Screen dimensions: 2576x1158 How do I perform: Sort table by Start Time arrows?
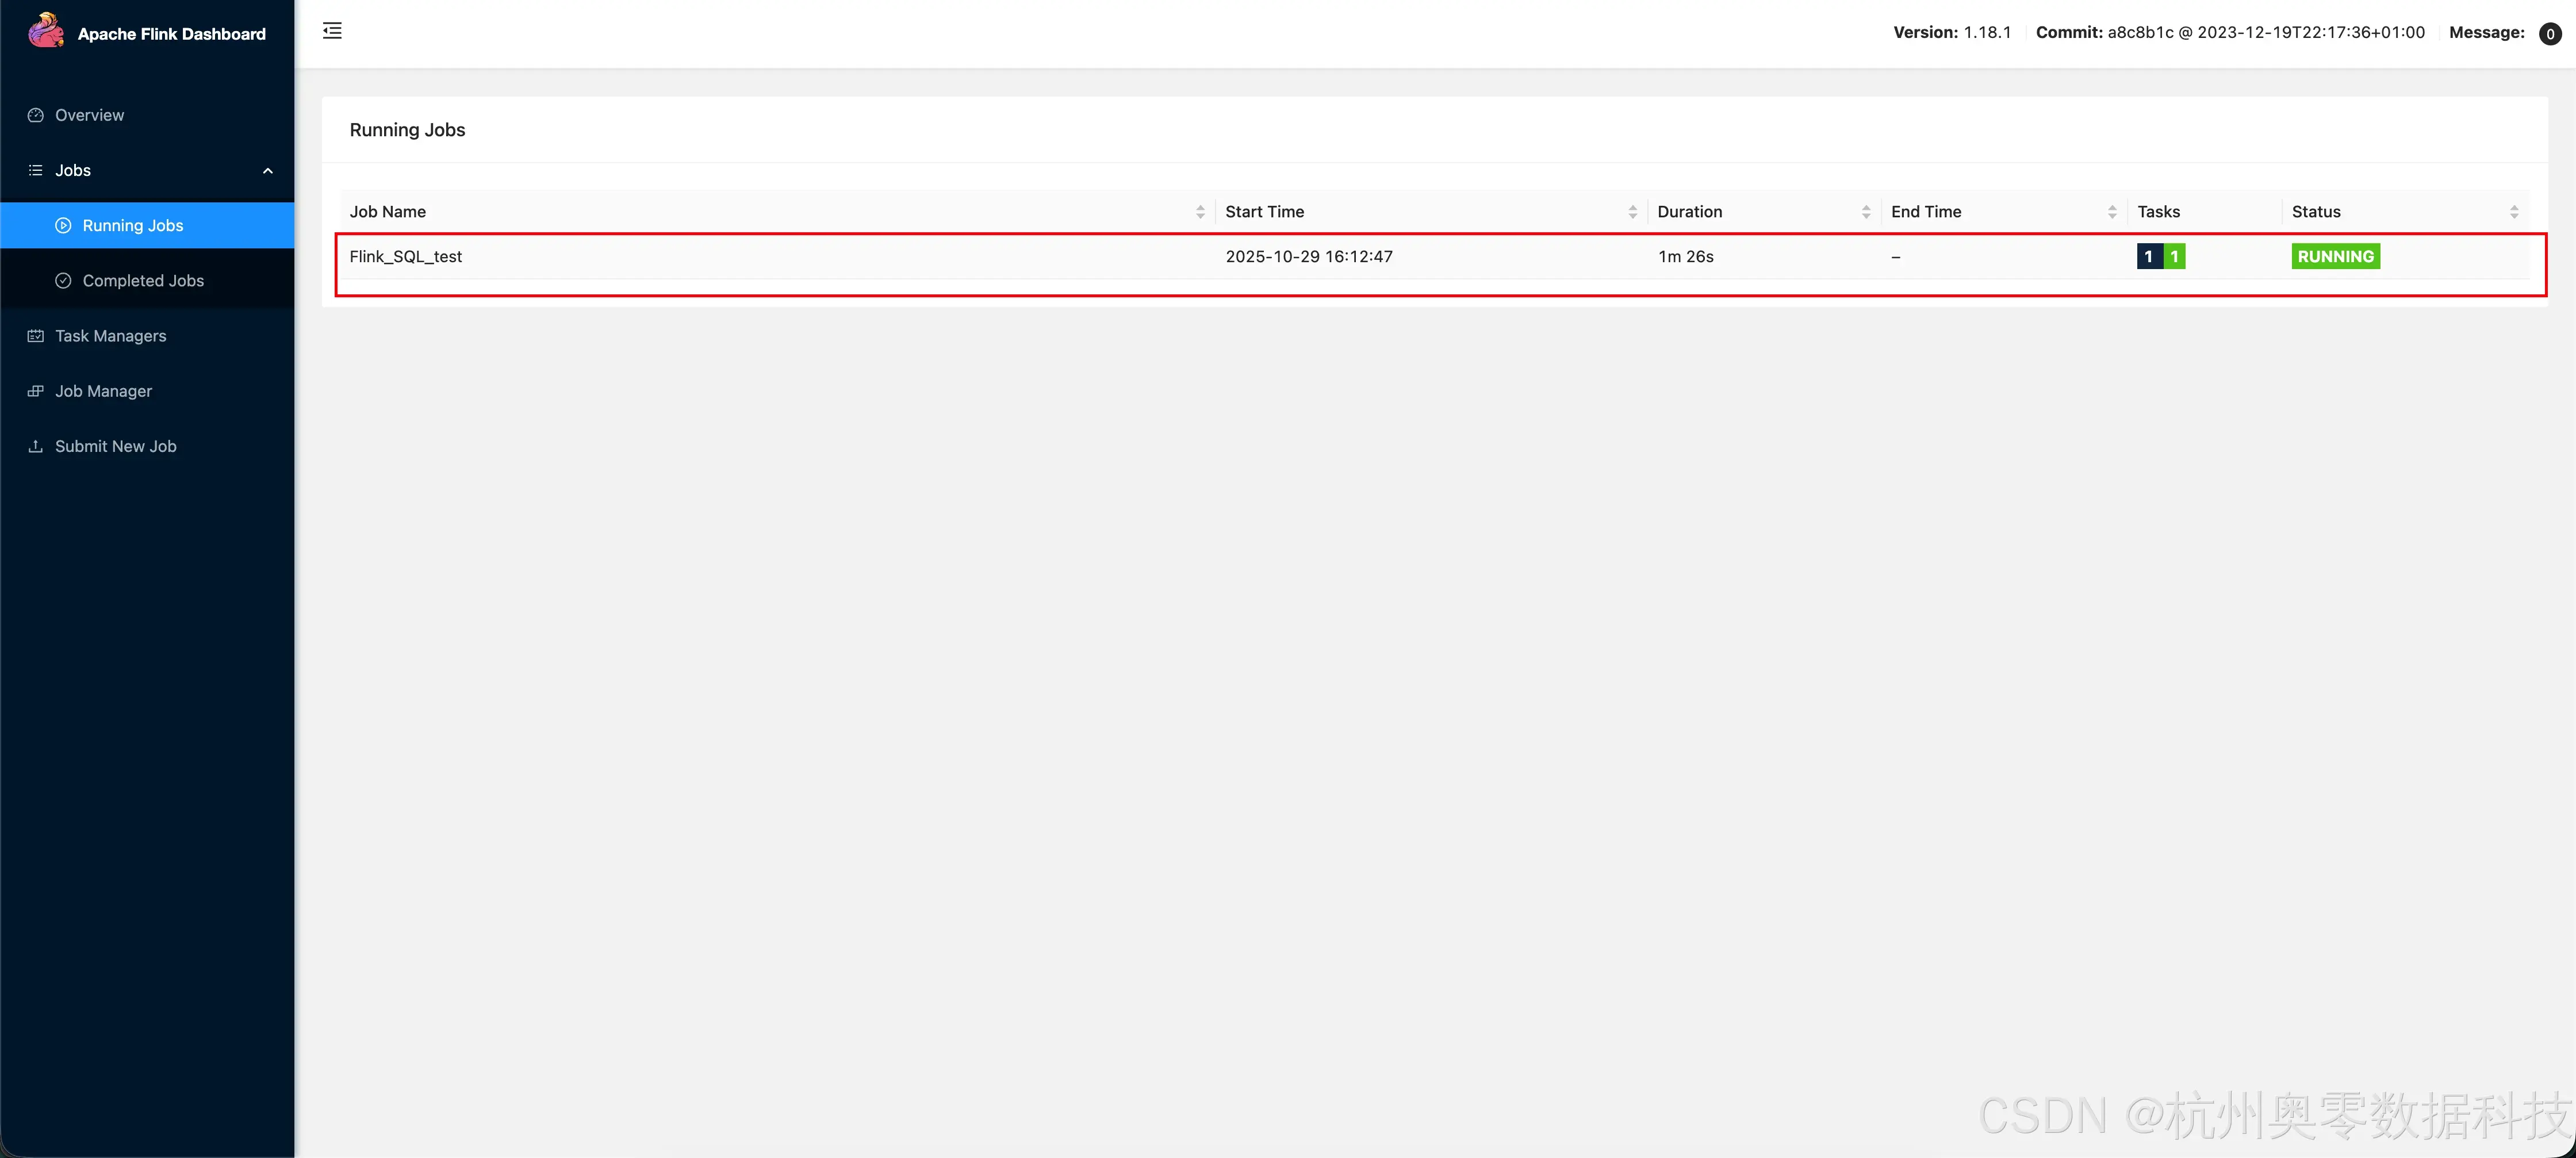coord(1632,212)
